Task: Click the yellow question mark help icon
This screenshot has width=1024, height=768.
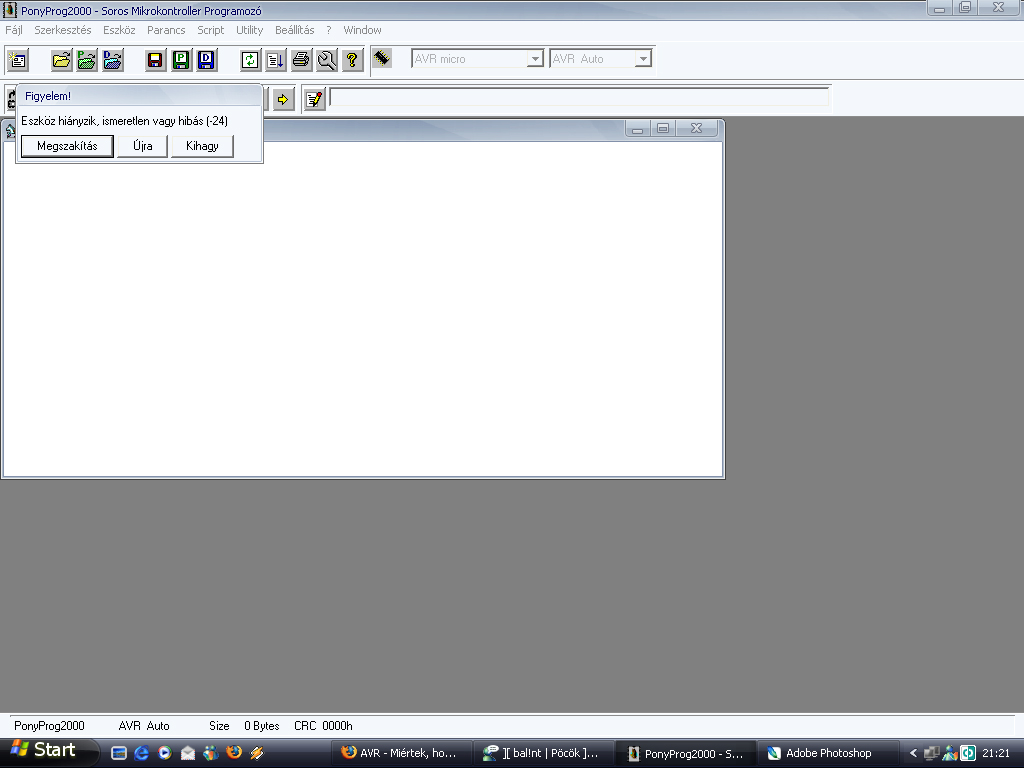Action: pyautogui.click(x=352, y=60)
